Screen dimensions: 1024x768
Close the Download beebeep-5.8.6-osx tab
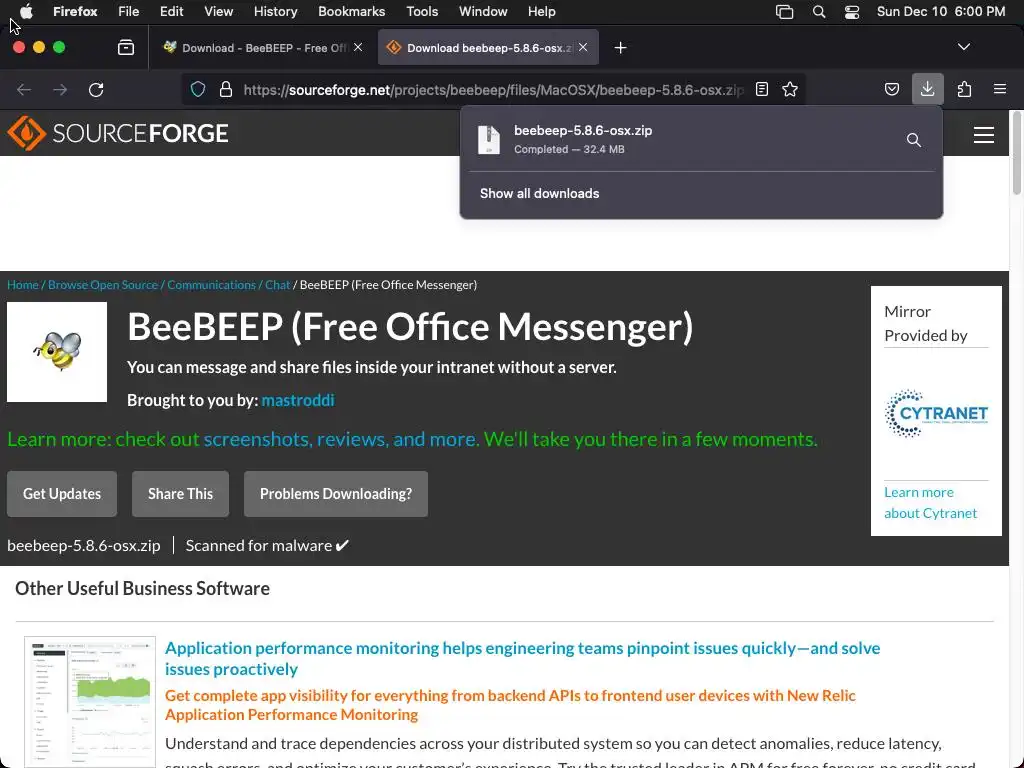583,47
